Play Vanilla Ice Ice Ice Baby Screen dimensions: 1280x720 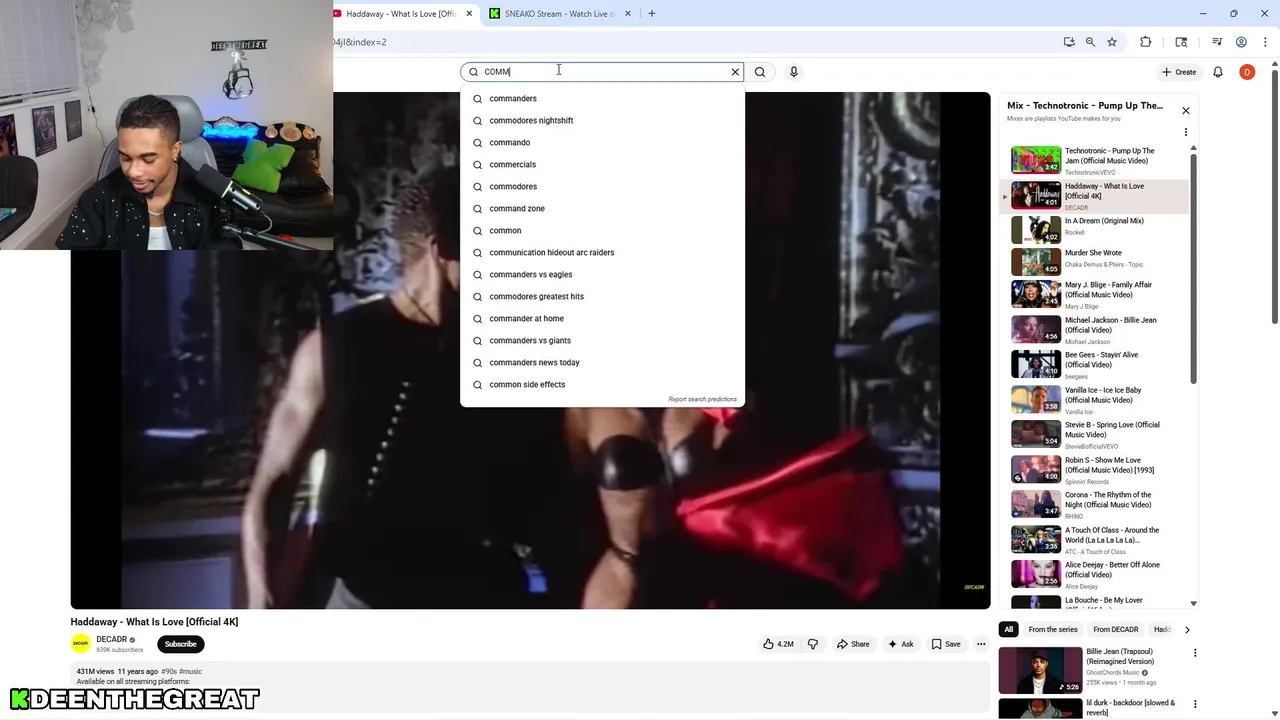(1096, 400)
